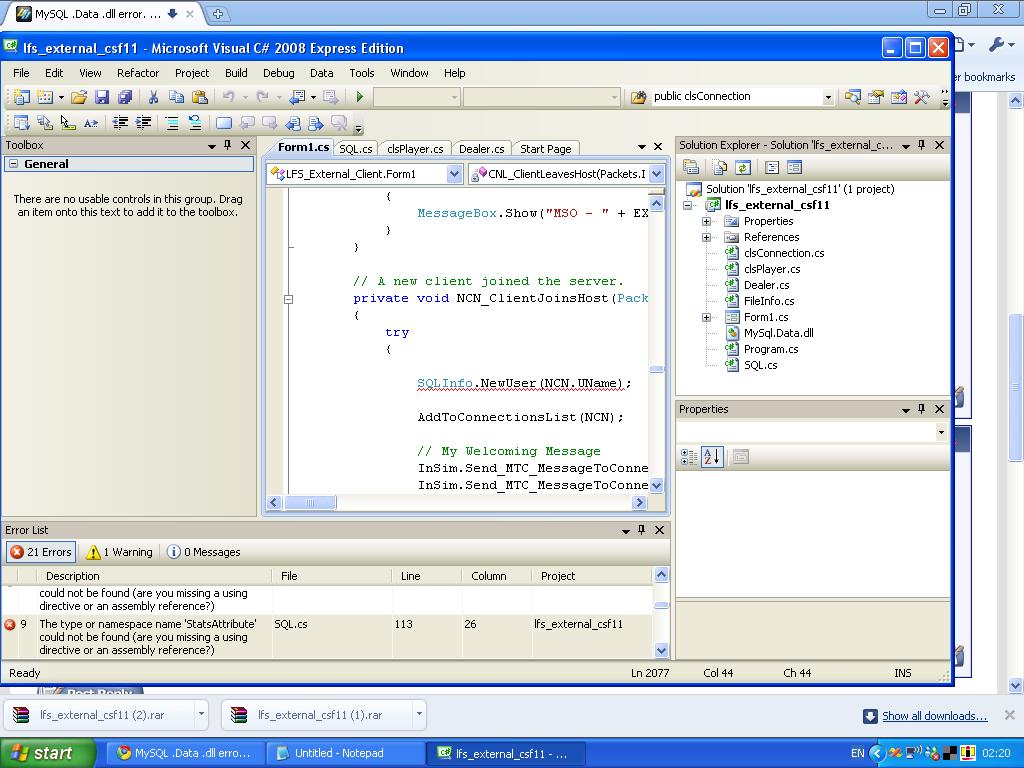This screenshot has width=1024, height=768.
Task: Click the Copy toolbar icon
Action: point(176,97)
